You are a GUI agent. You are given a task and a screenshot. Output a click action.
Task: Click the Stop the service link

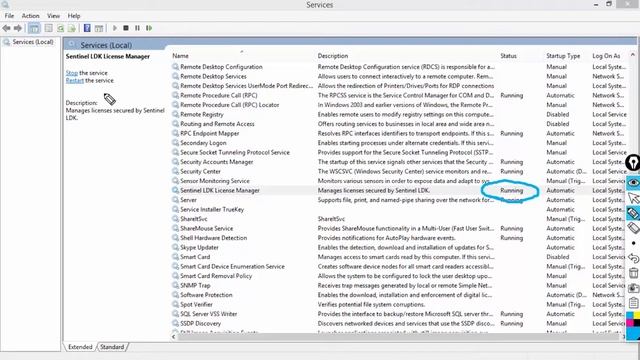72,73
